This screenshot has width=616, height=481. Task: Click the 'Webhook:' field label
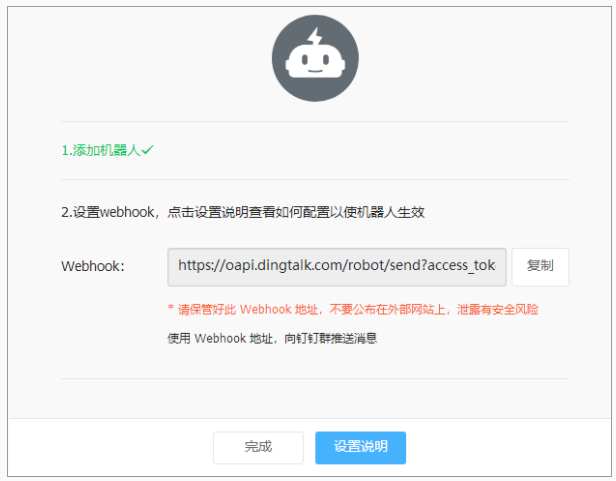93,266
